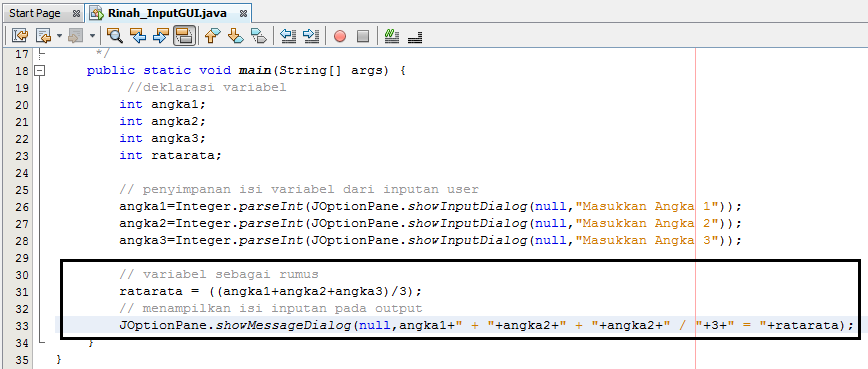This screenshot has width=868, height=369.
Task: Find the previous occurrence
Action: pyautogui.click(x=138, y=36)
